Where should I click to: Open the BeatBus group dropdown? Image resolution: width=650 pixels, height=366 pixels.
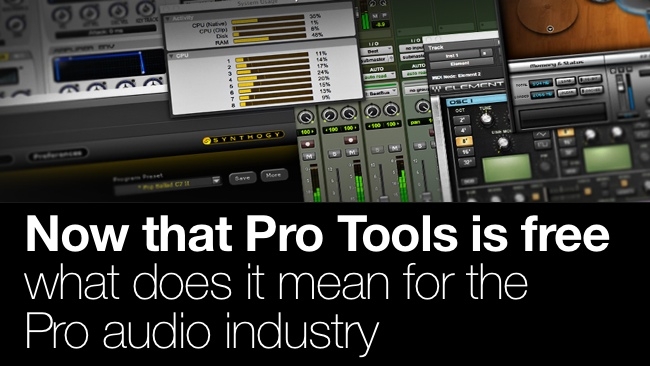[381, 93]
